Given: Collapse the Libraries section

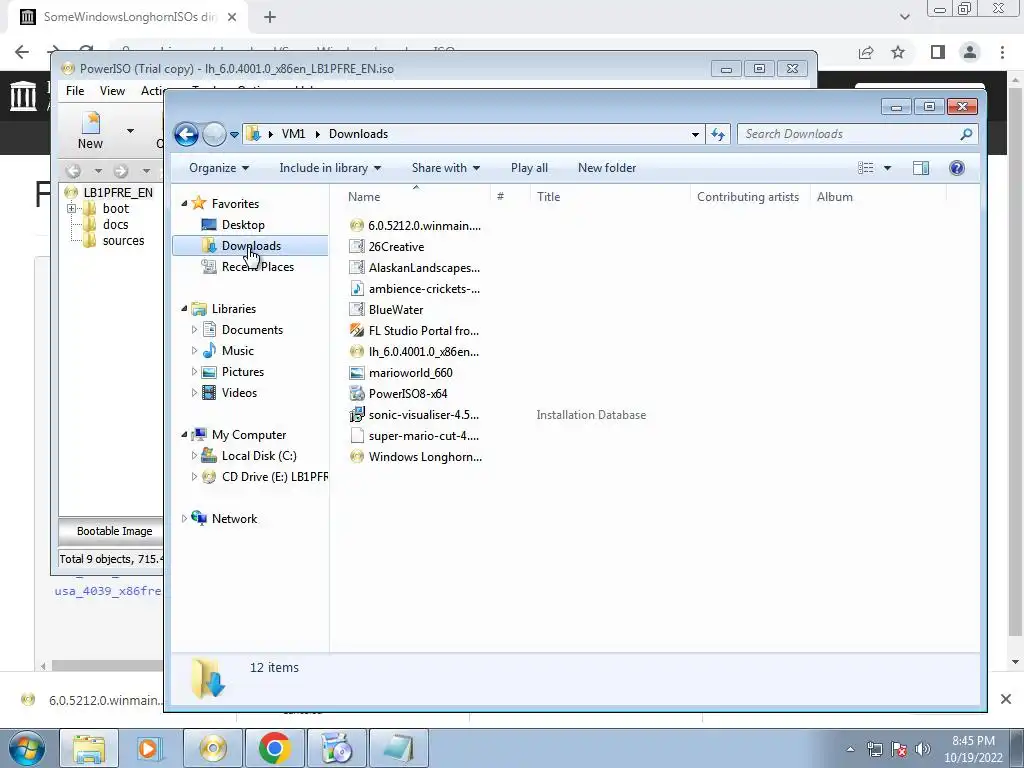Looking at the screenshot, I should 184,309.
